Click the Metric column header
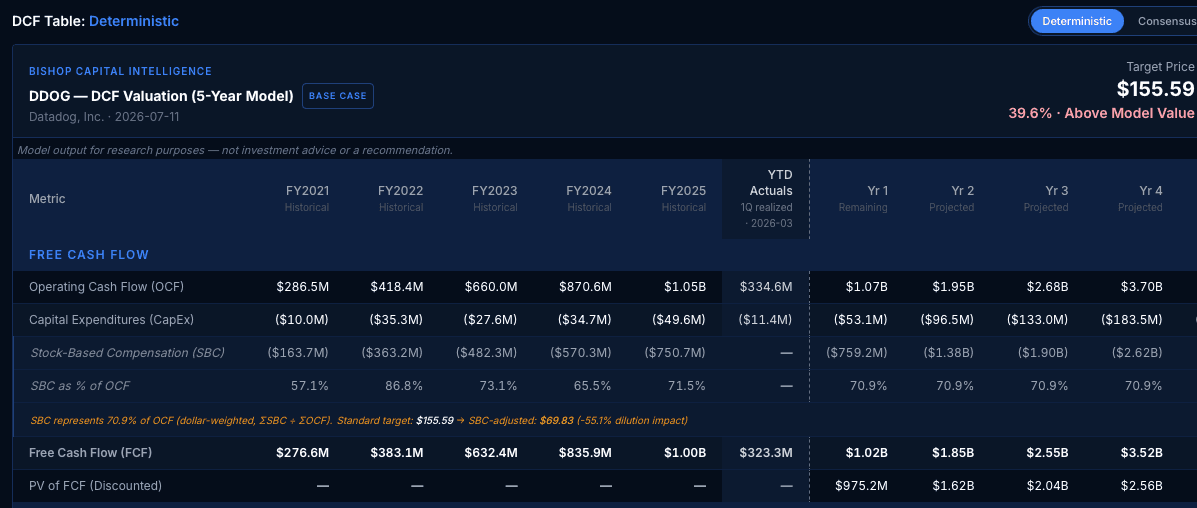This screenshot has height=508, width=1197. click(47, 199)
